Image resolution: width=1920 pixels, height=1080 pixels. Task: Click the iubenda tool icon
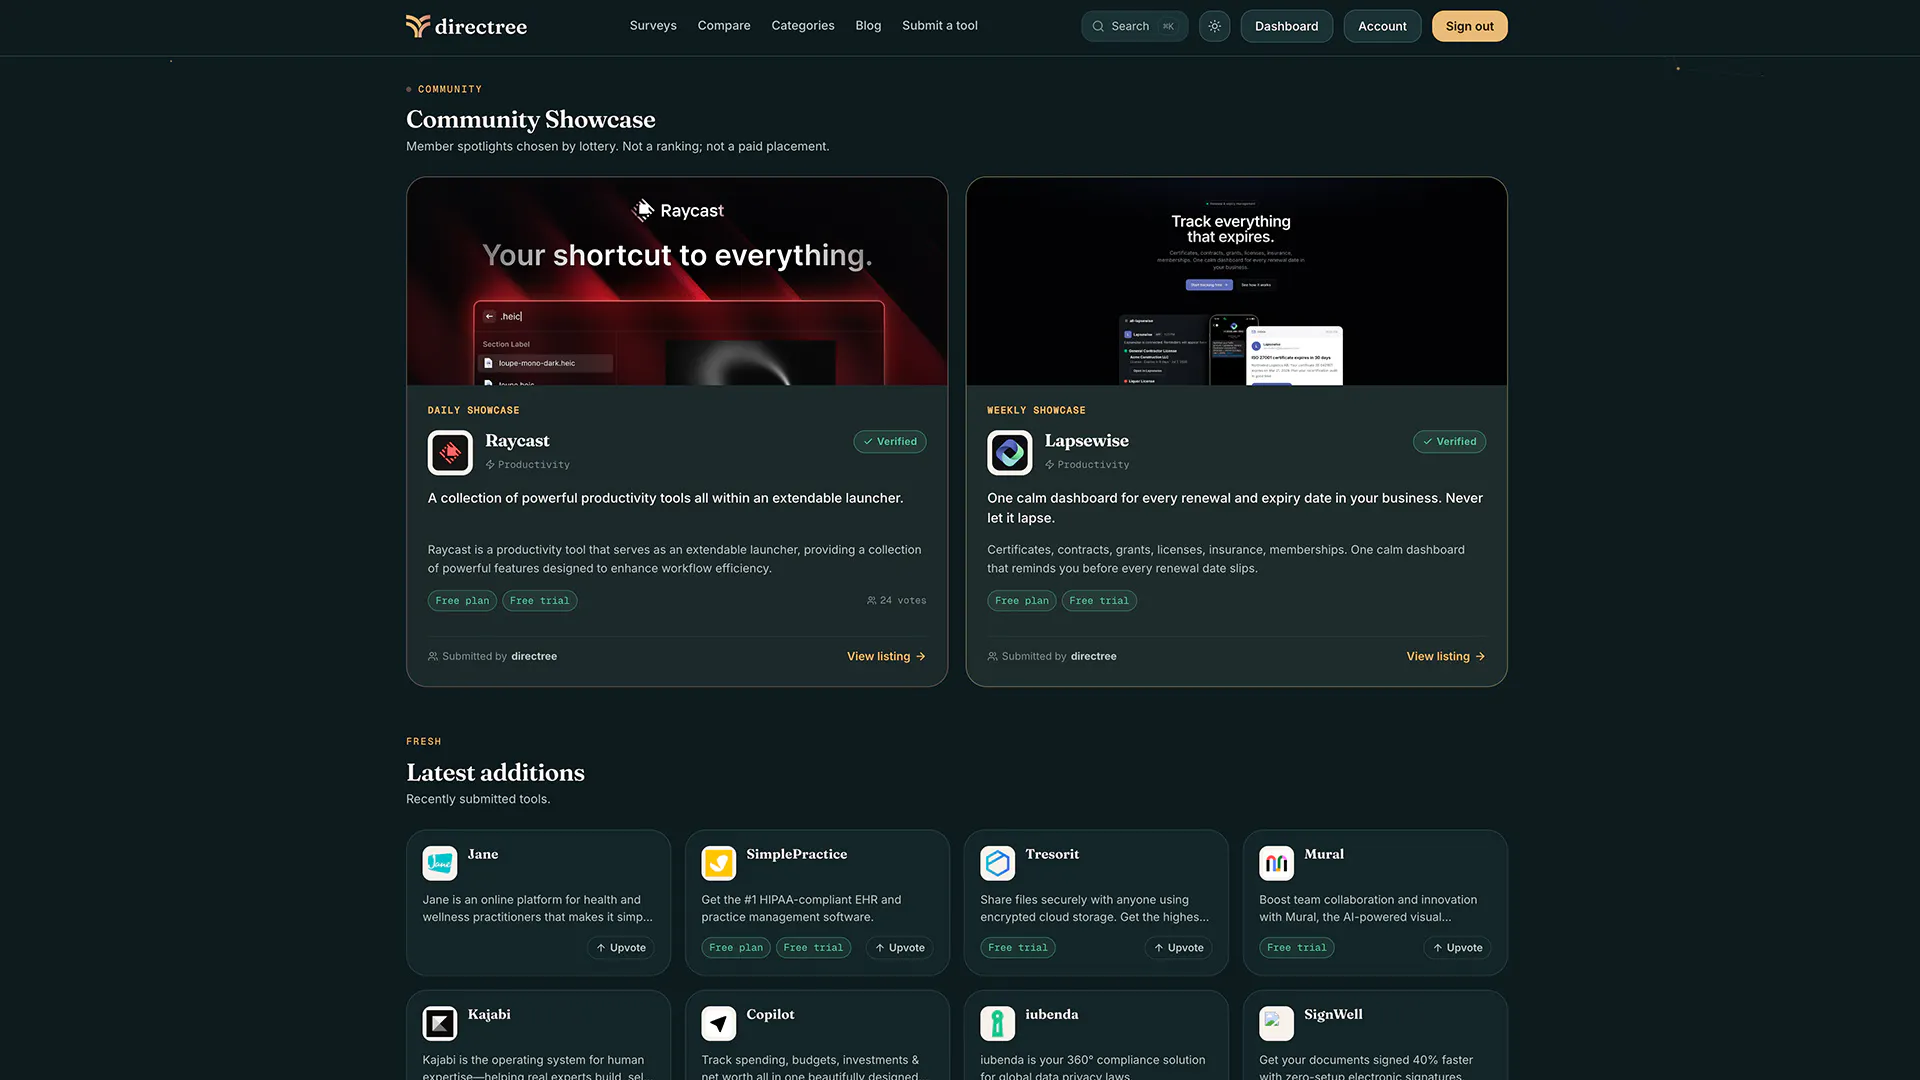tap(998, 1023)
